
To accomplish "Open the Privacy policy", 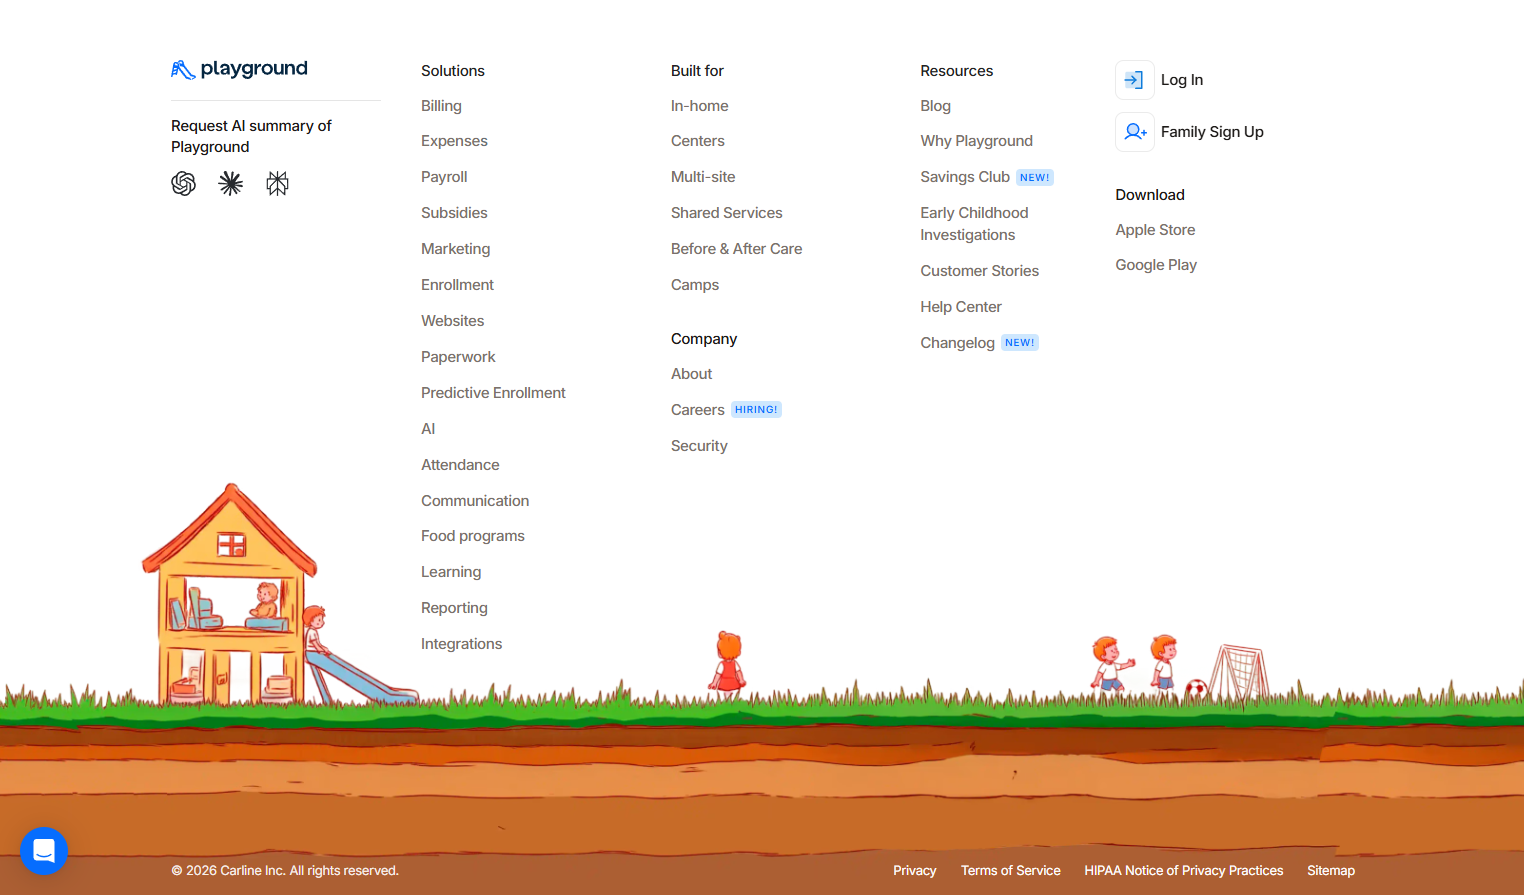I will [914, 871].
